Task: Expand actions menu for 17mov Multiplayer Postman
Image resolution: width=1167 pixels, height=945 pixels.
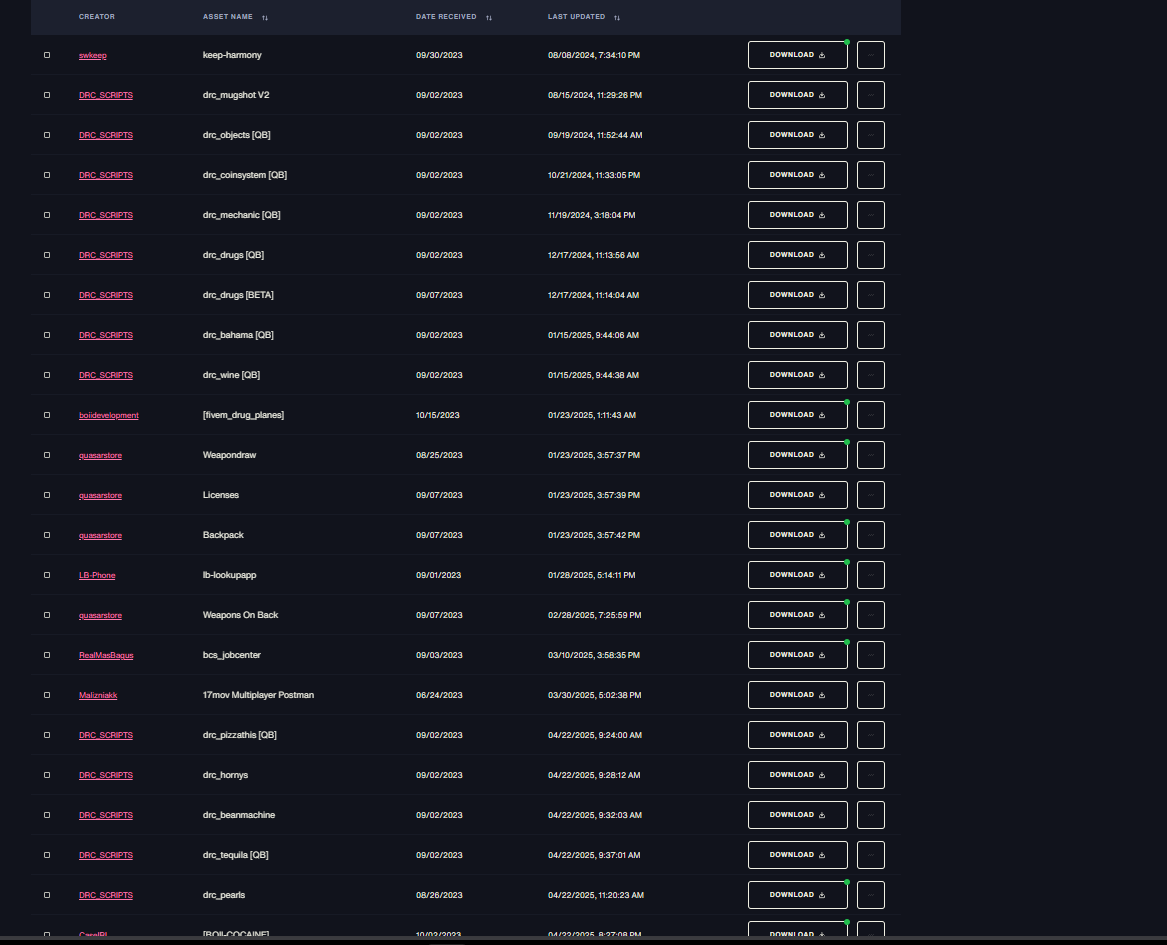Action: point(871,695)
